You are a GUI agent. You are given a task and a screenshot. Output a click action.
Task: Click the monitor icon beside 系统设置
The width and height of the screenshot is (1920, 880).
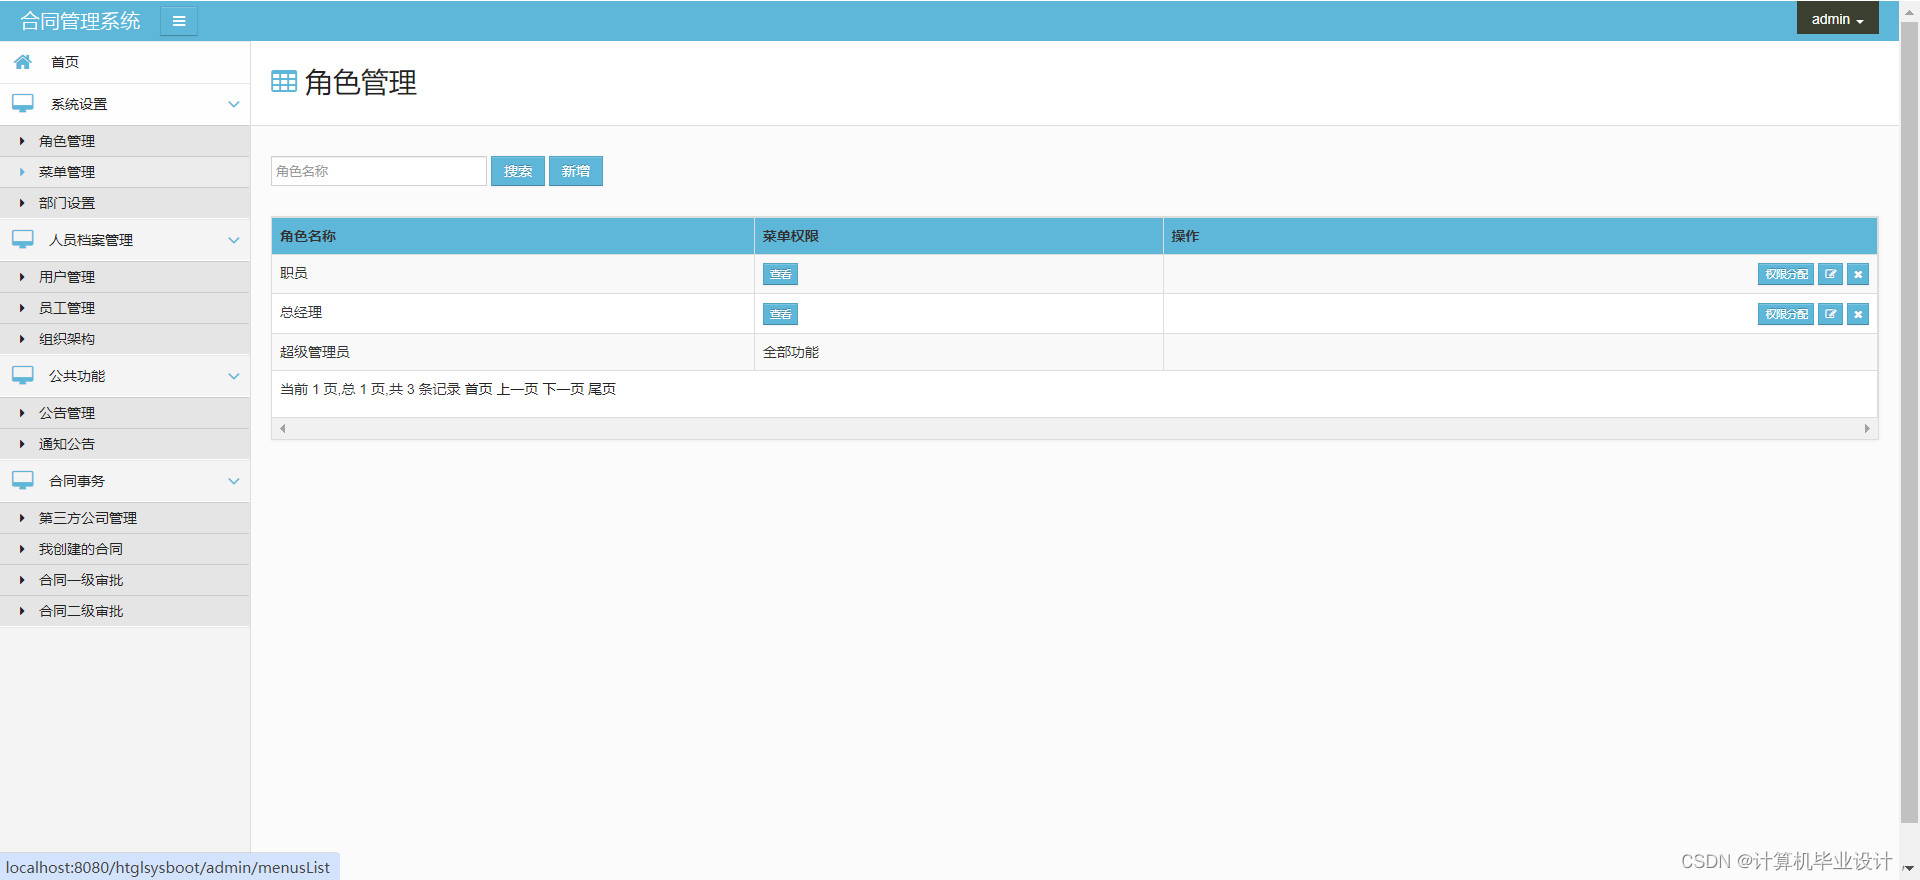(23, 104)
